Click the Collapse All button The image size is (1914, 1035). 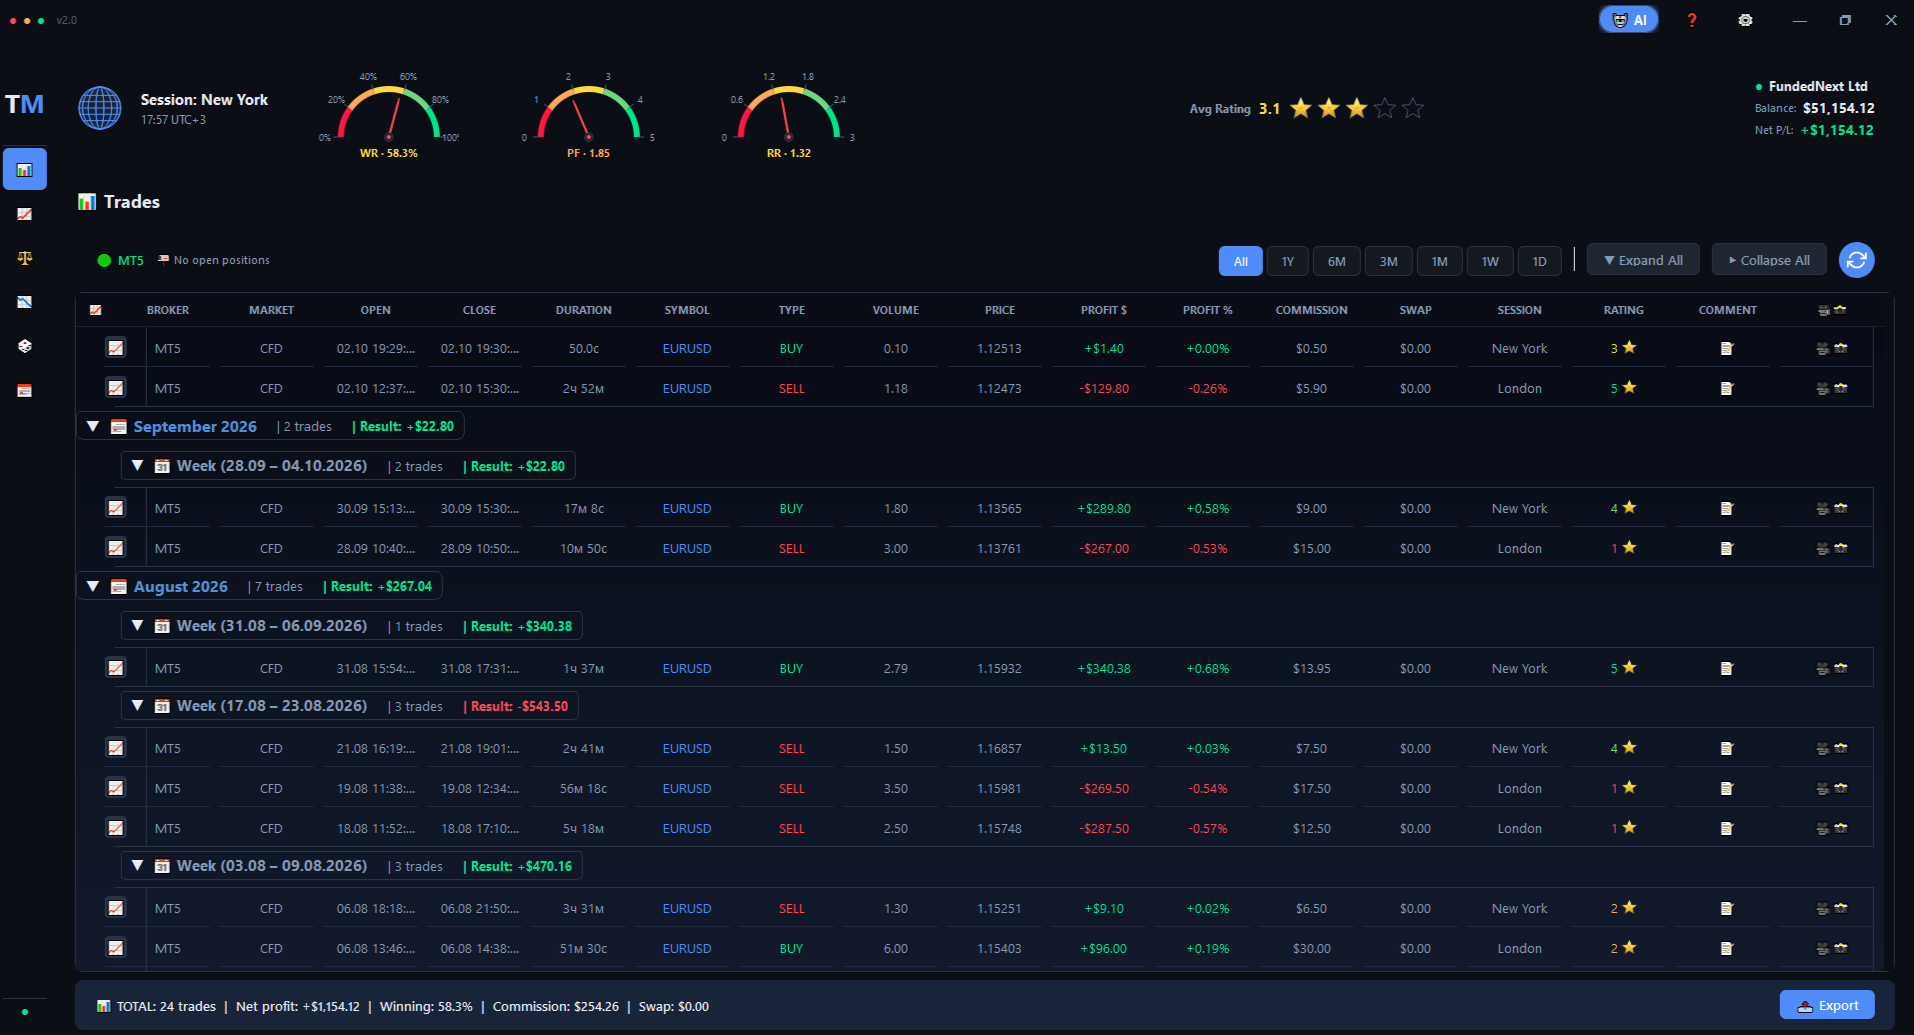(1769, 260)
